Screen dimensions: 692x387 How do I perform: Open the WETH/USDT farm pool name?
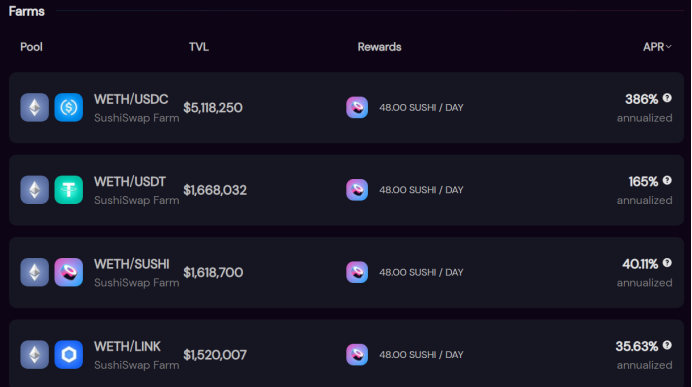[x=130, y=182]
